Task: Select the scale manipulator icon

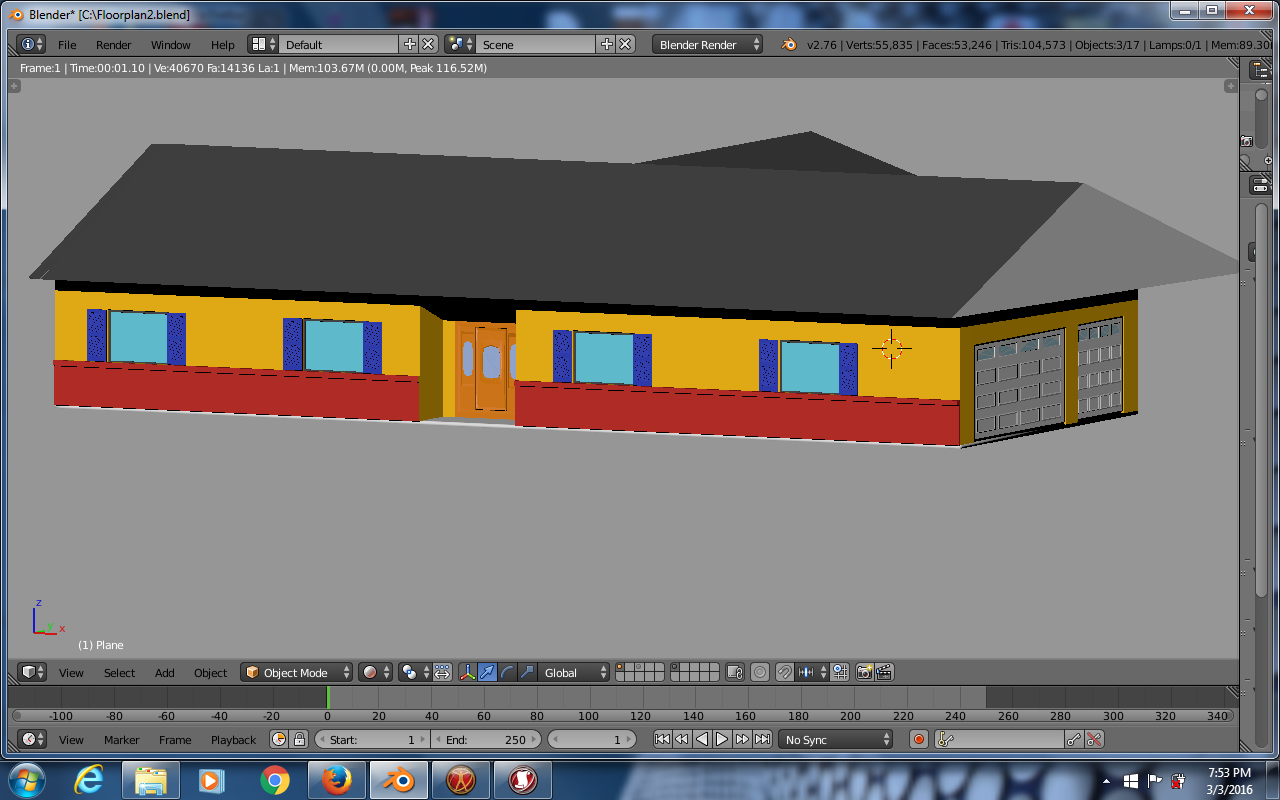Action: [527, 672]
